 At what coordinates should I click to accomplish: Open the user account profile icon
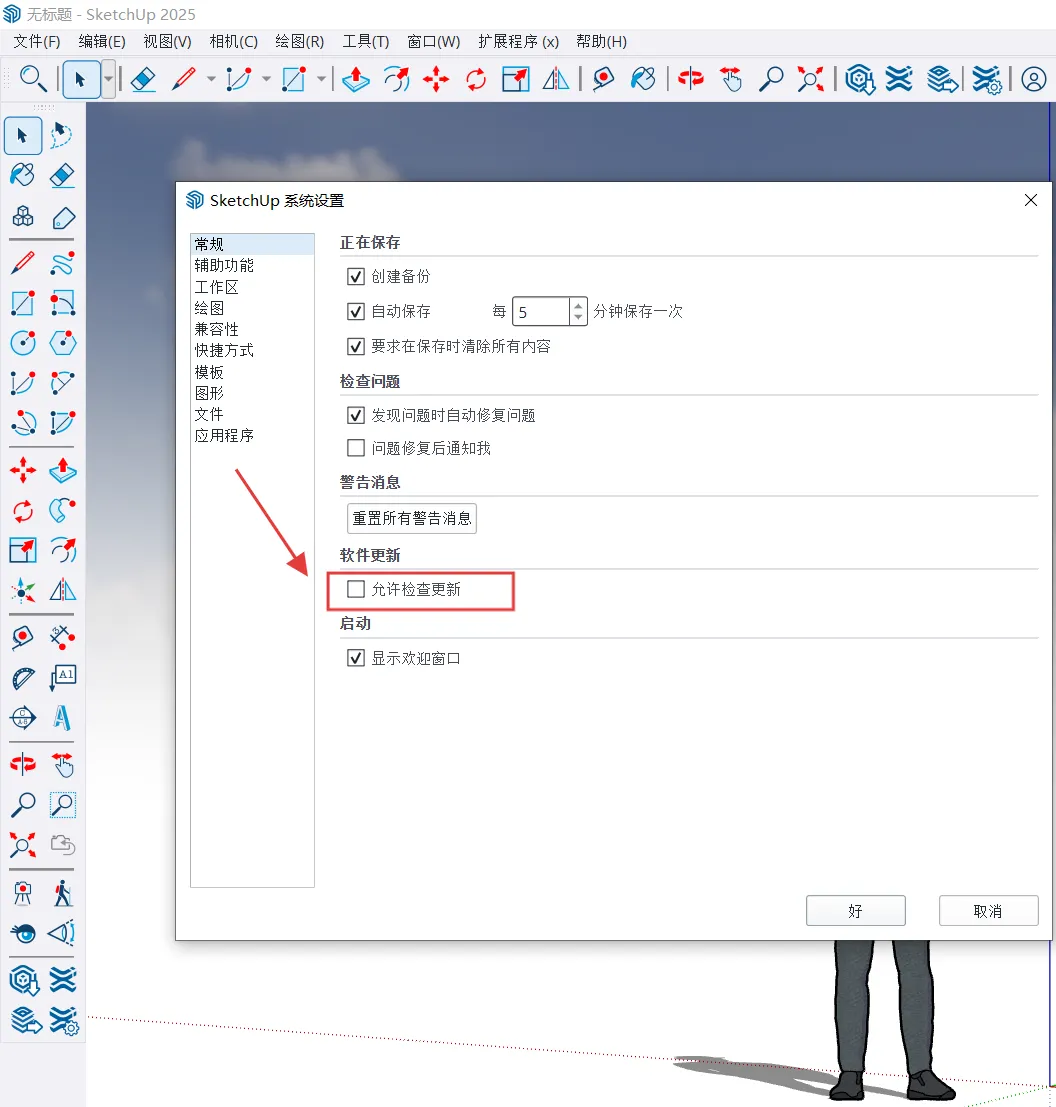[1033, 78]
